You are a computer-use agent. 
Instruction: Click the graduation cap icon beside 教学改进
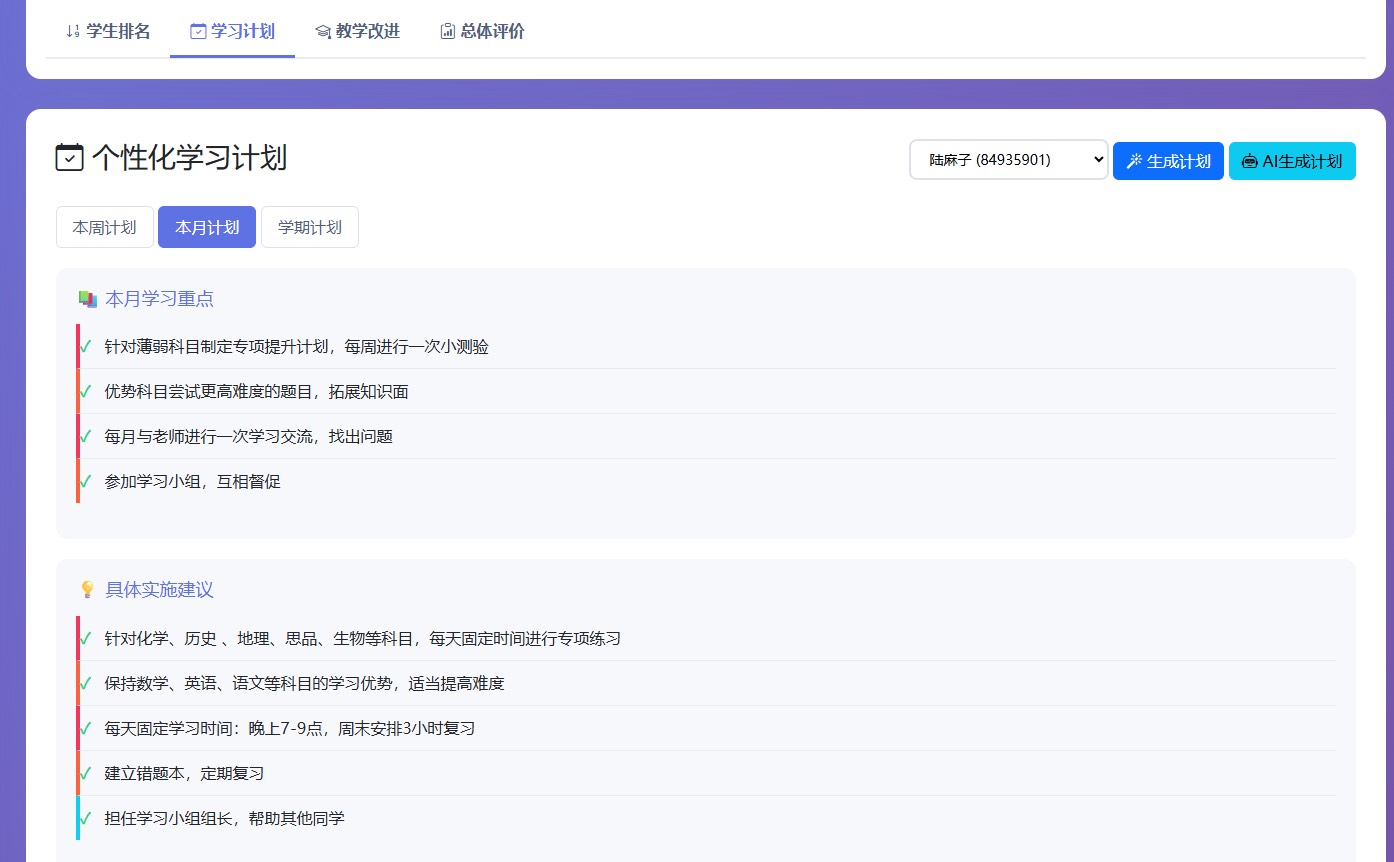click(323, 31)
